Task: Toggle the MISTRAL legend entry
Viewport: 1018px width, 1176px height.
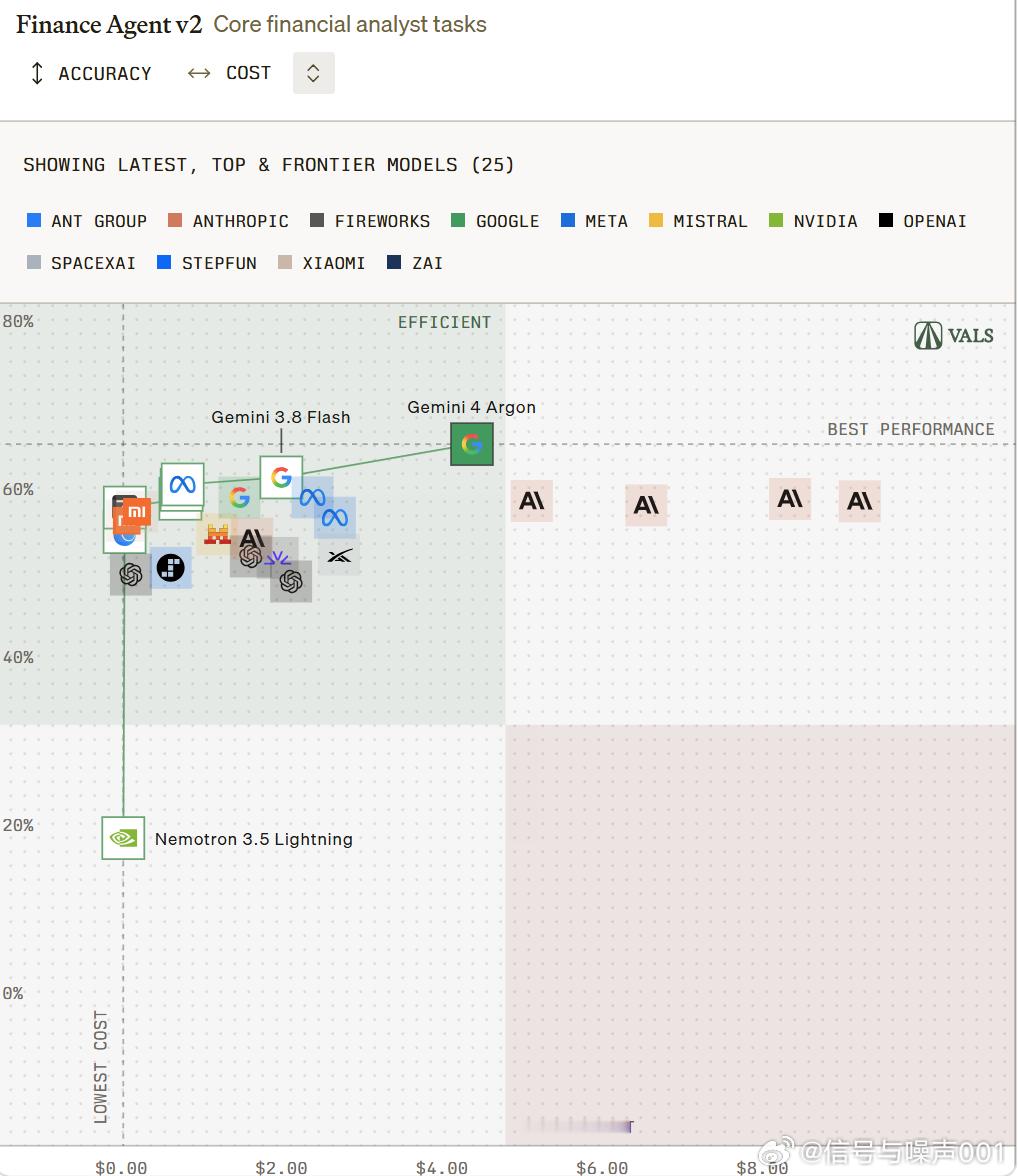Action: point(698,220)
